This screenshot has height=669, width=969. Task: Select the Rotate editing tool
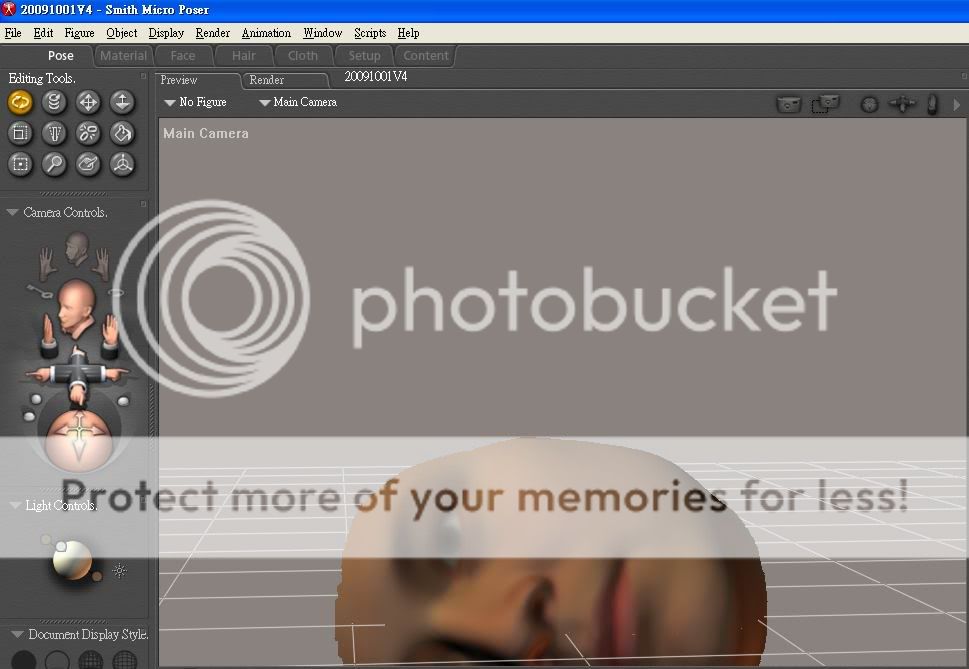click(20, 102)
